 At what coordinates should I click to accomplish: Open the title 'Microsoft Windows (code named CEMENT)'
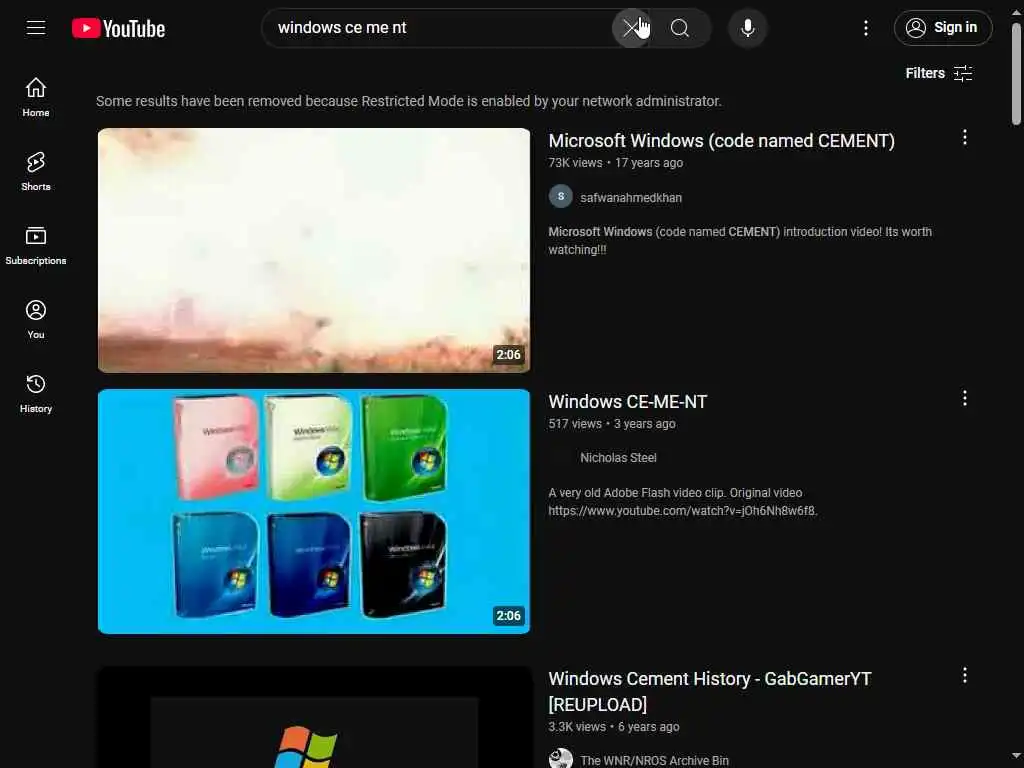722,140
